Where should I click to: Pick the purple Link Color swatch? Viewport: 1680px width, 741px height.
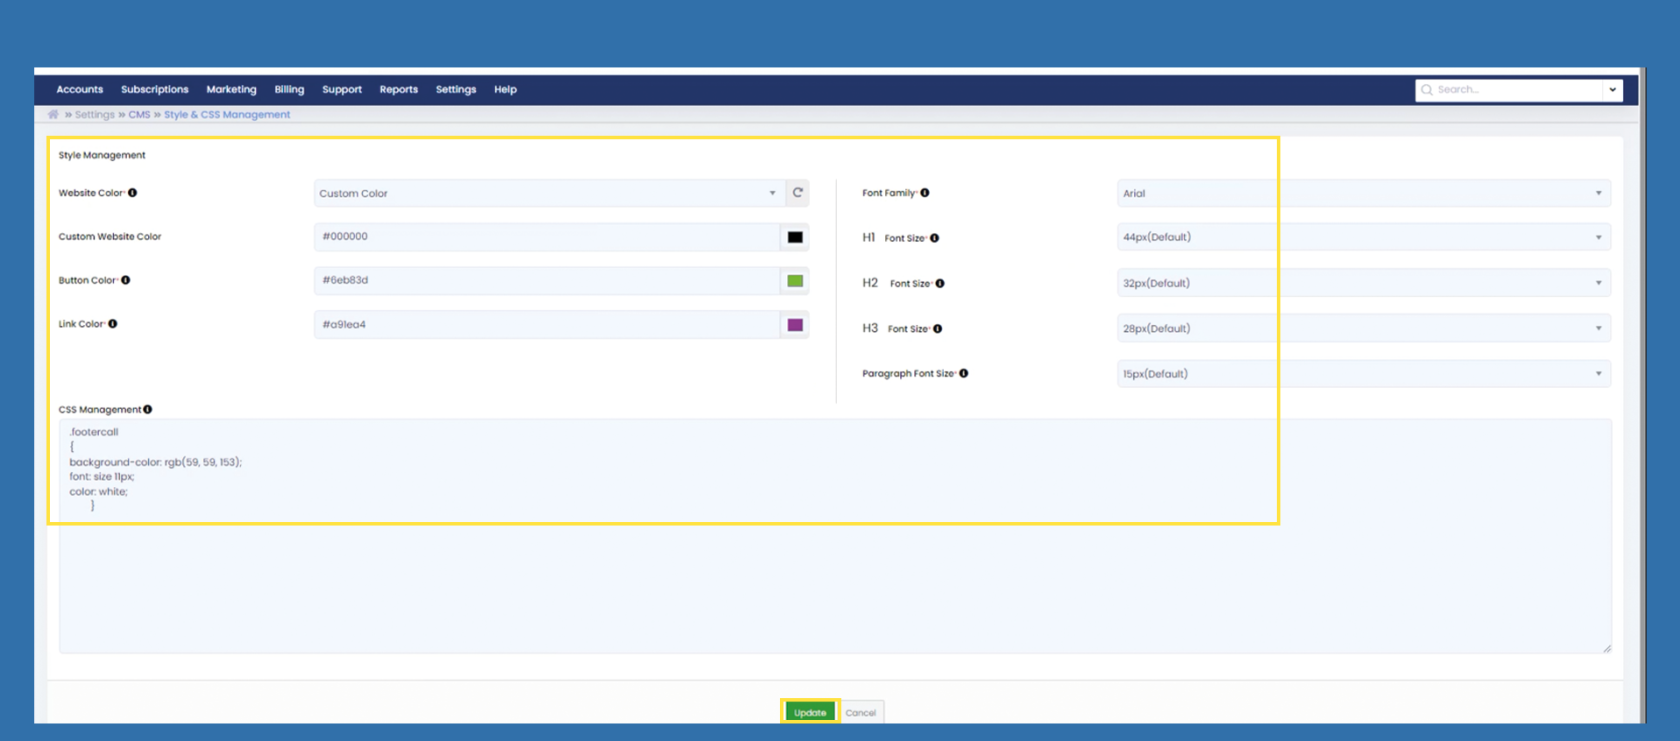[795, 325]
